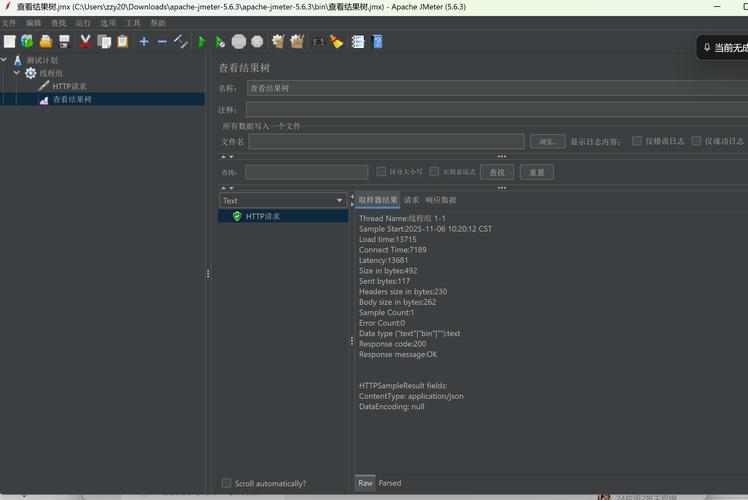Select the HTTP请求 node in the test plan tree
Image resolution: width=748 pixels, height=500 pixels.
pos(69,86)
